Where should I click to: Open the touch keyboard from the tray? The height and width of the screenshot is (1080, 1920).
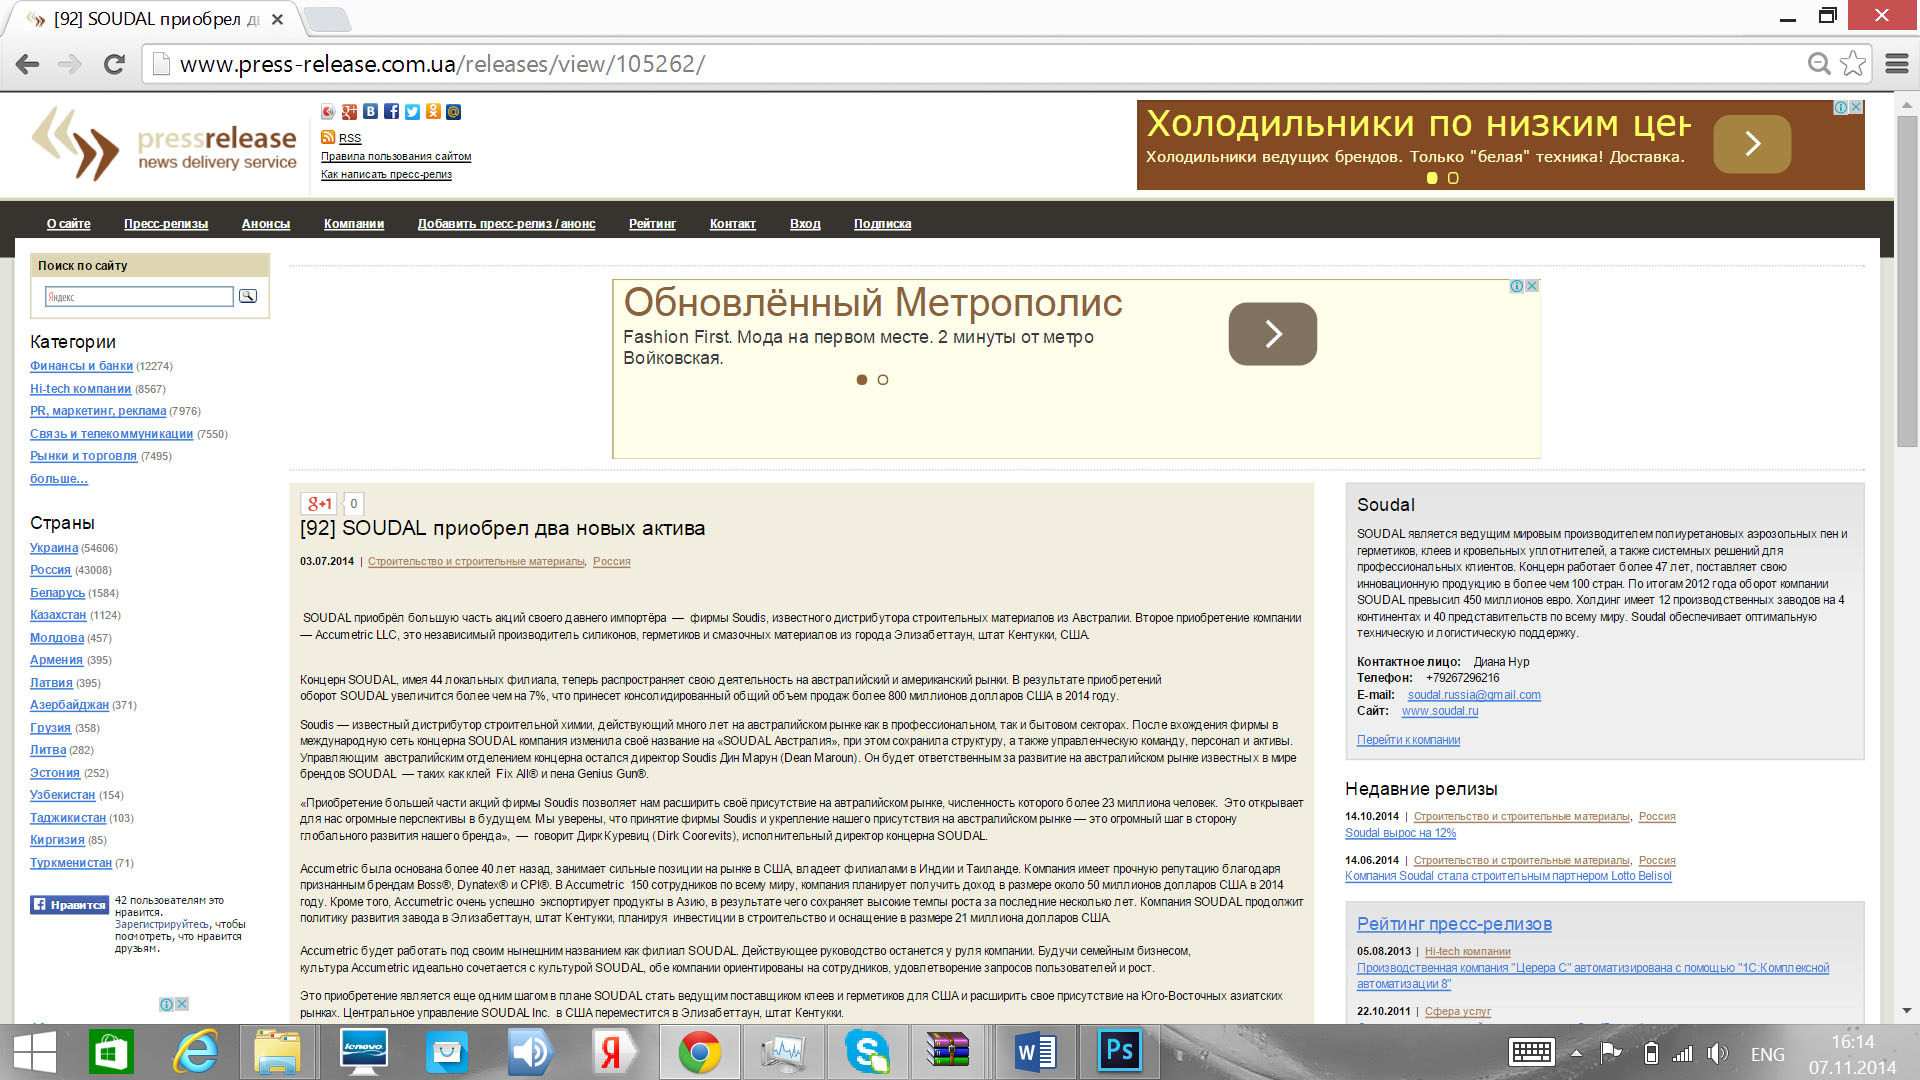[x=1532, y=1052]
